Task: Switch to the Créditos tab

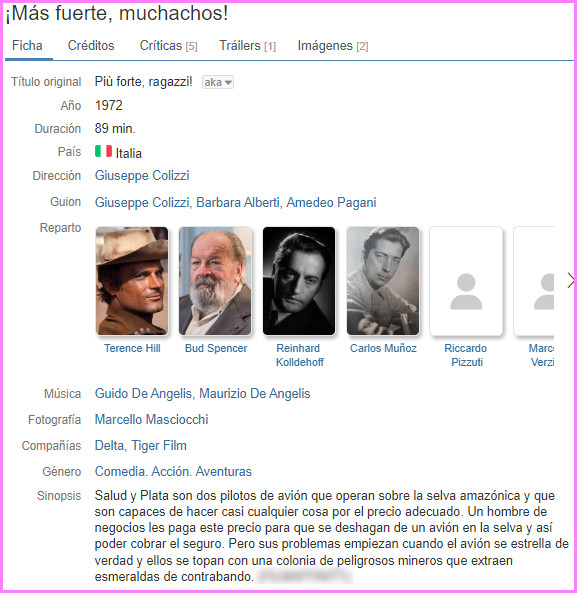Action: [91, 46]
